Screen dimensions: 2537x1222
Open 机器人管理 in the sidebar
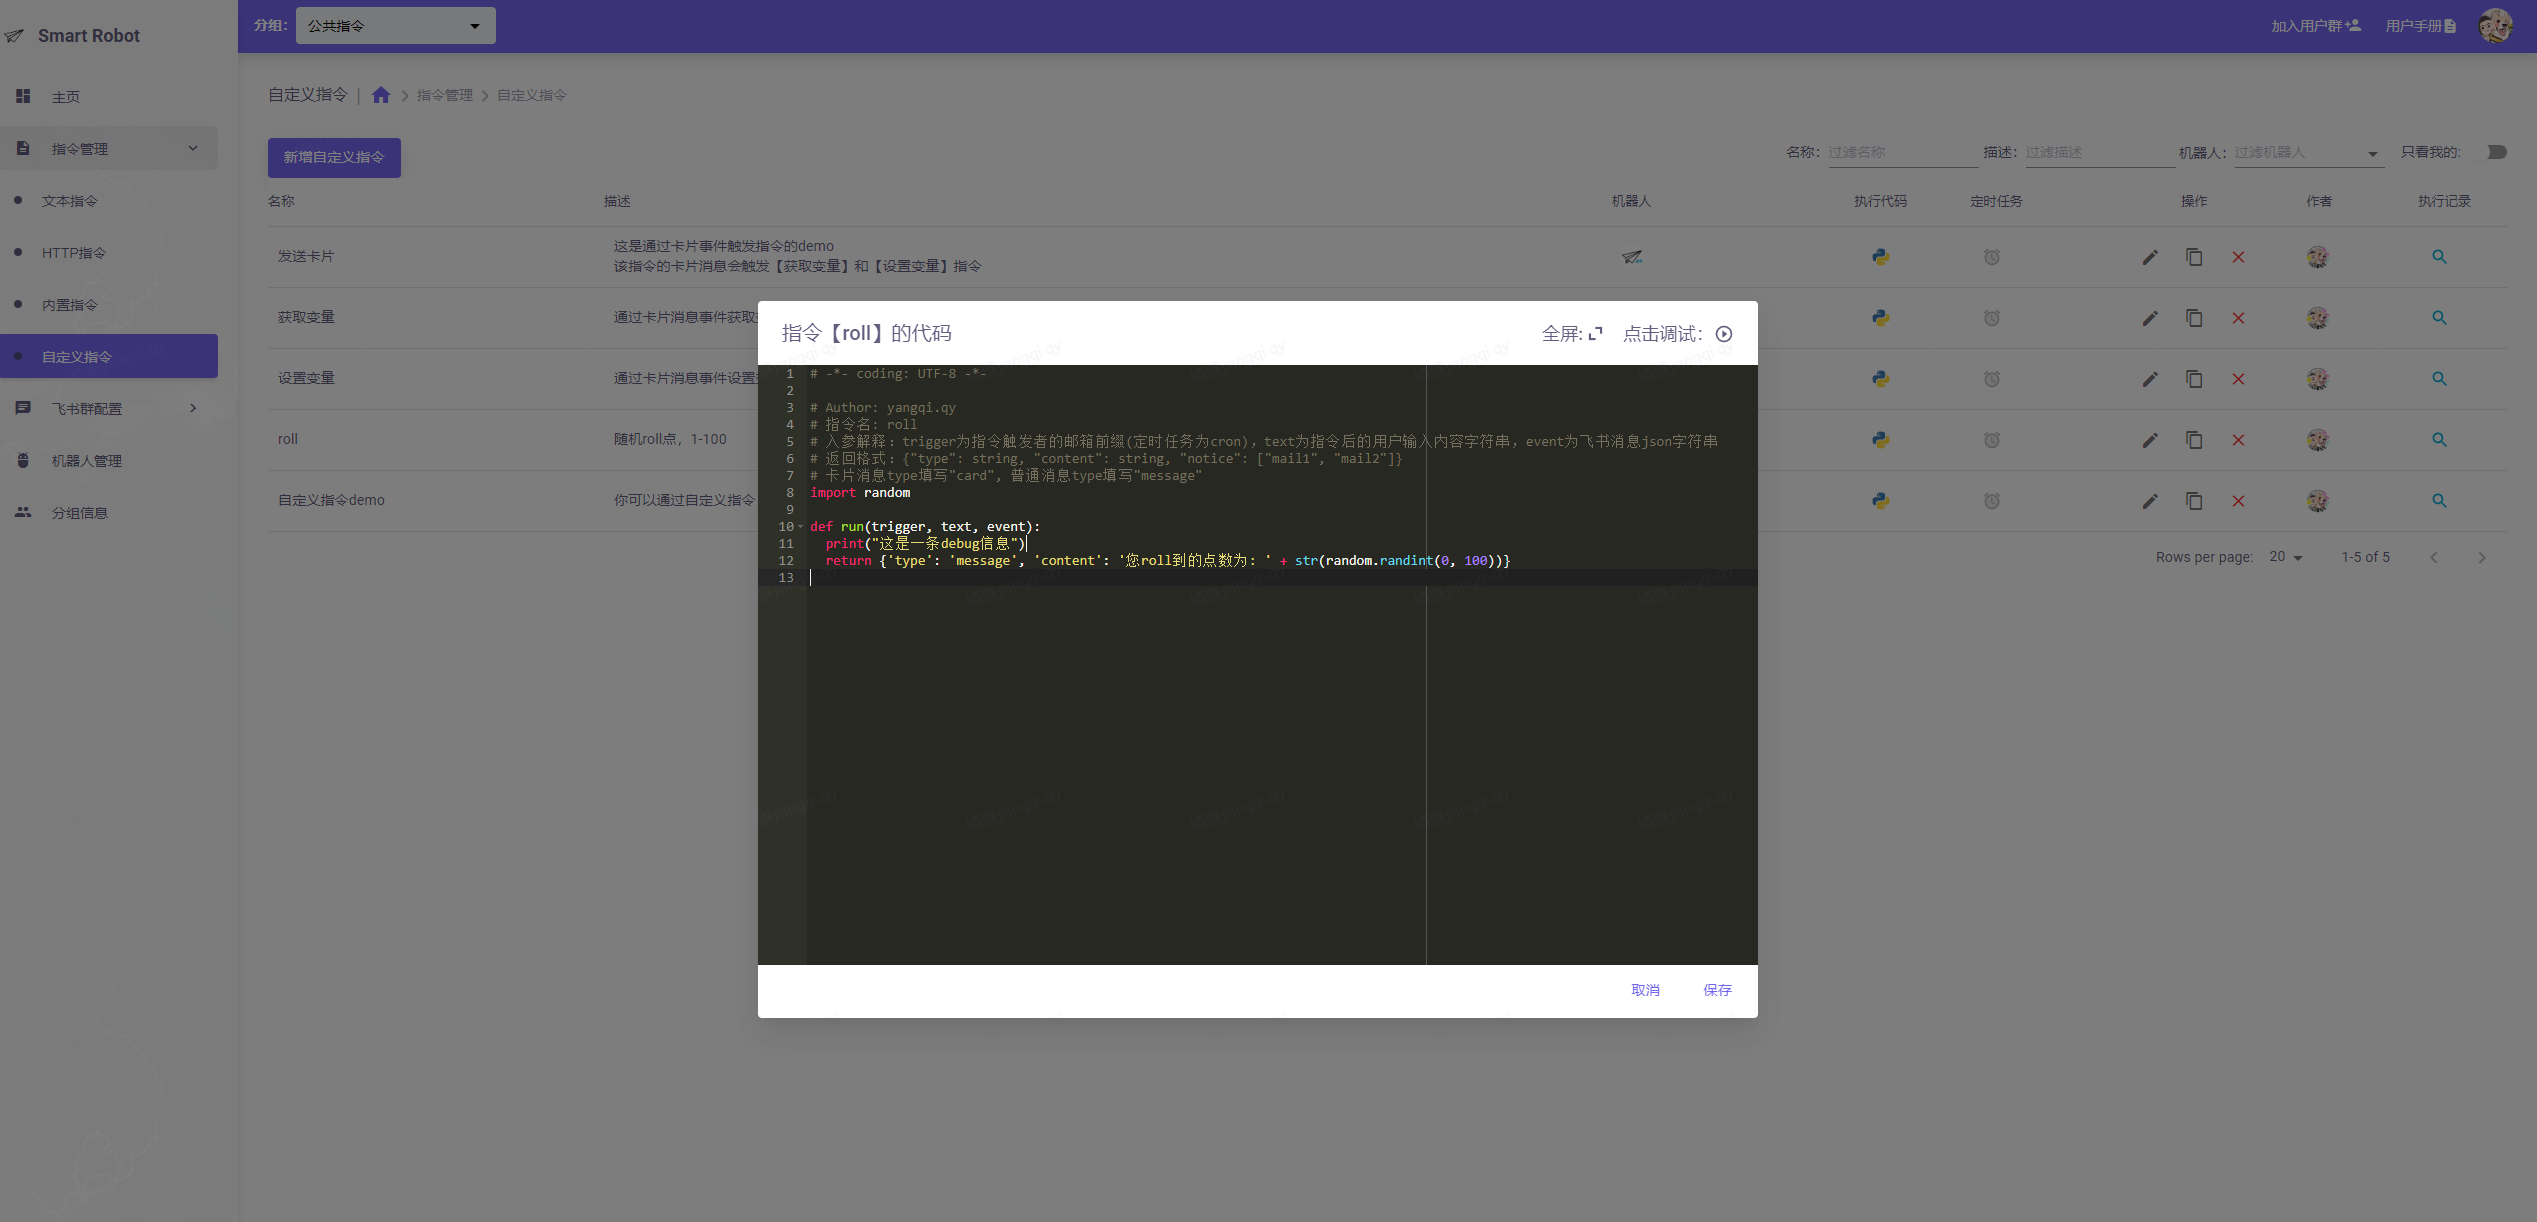(x=86, y=461)
